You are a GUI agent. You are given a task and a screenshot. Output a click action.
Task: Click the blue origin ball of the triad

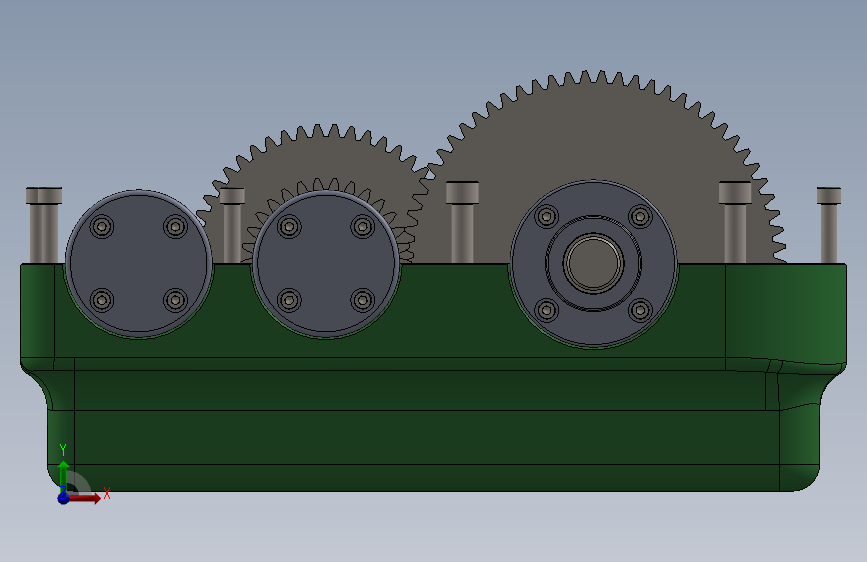(x=64, y=498)
